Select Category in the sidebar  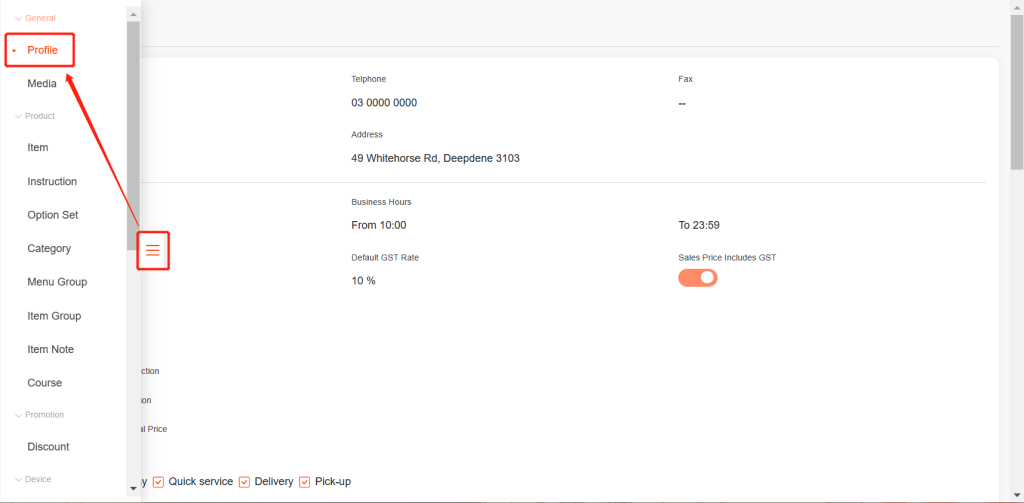point(49,248)
